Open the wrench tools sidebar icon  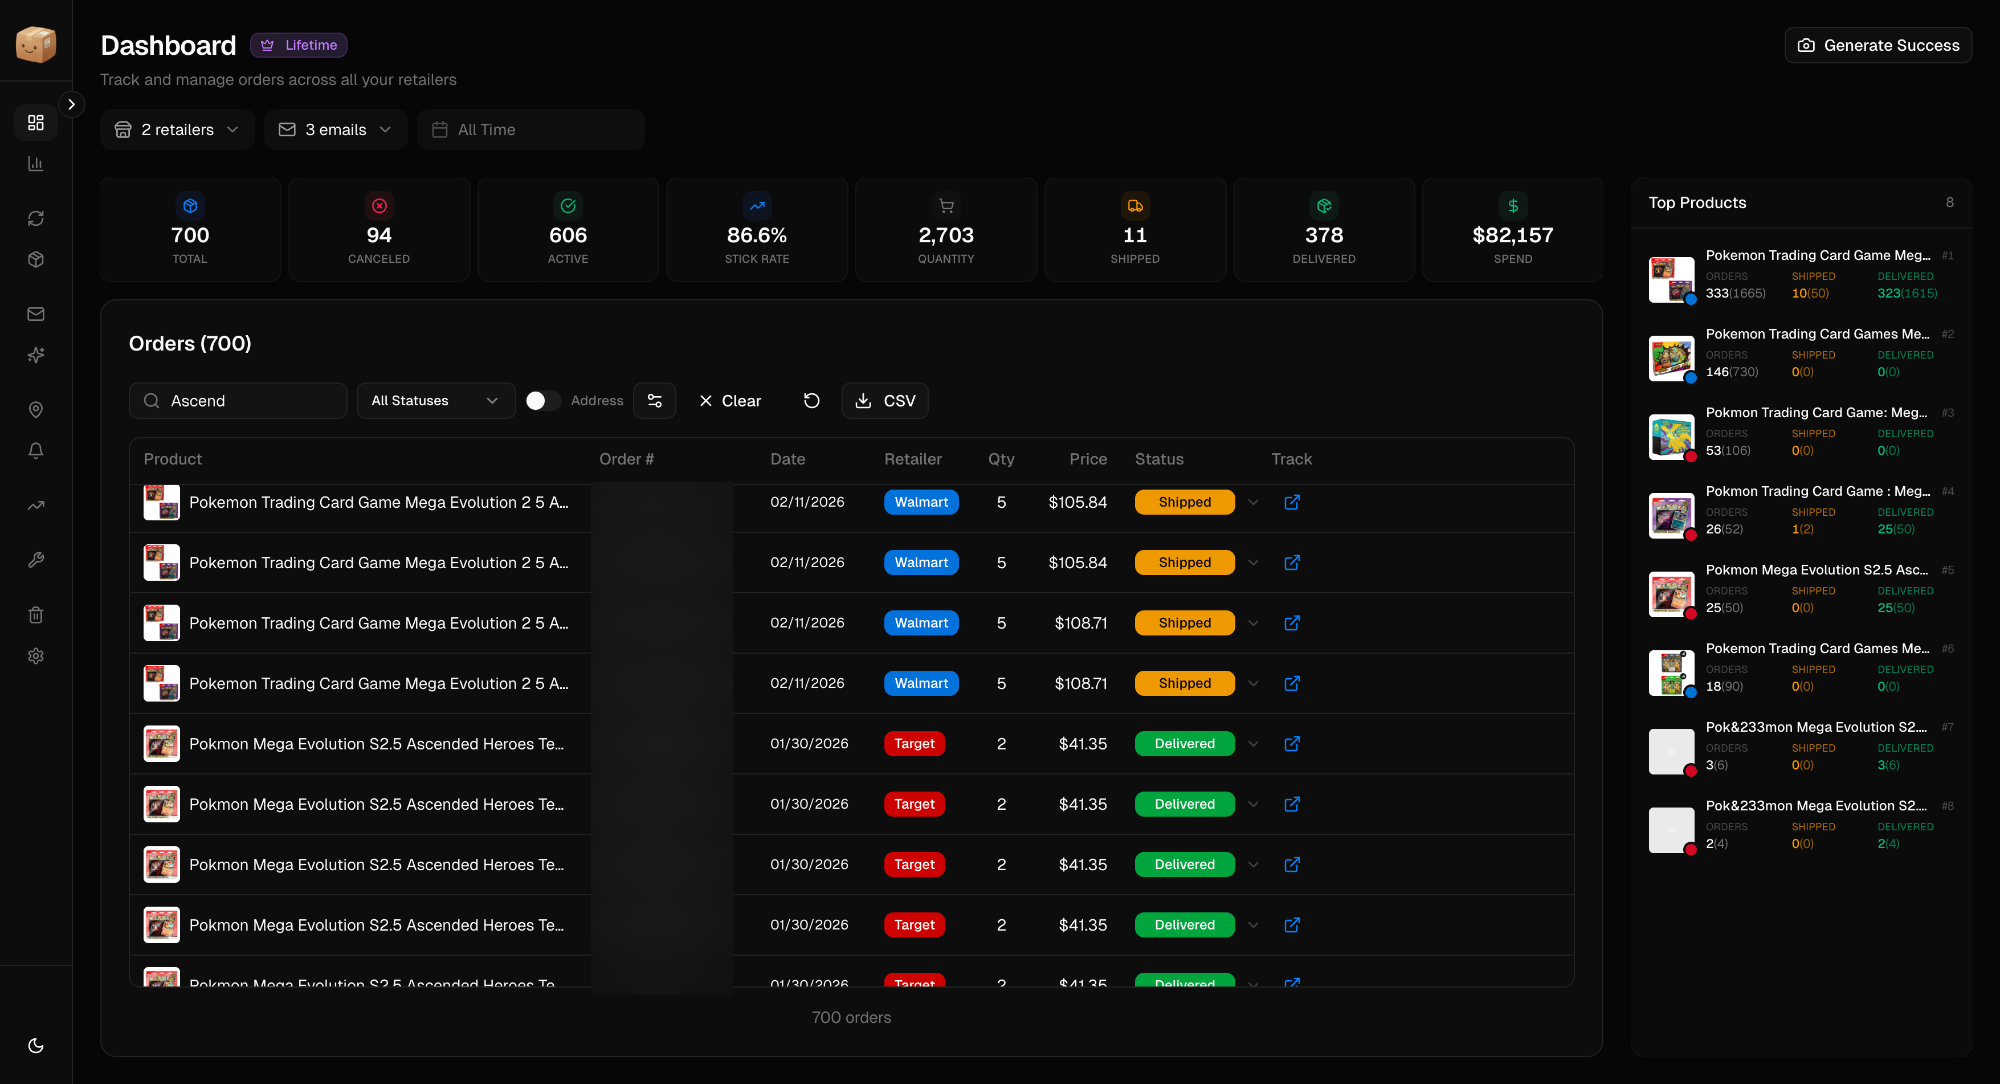click(x=36, y=559)
